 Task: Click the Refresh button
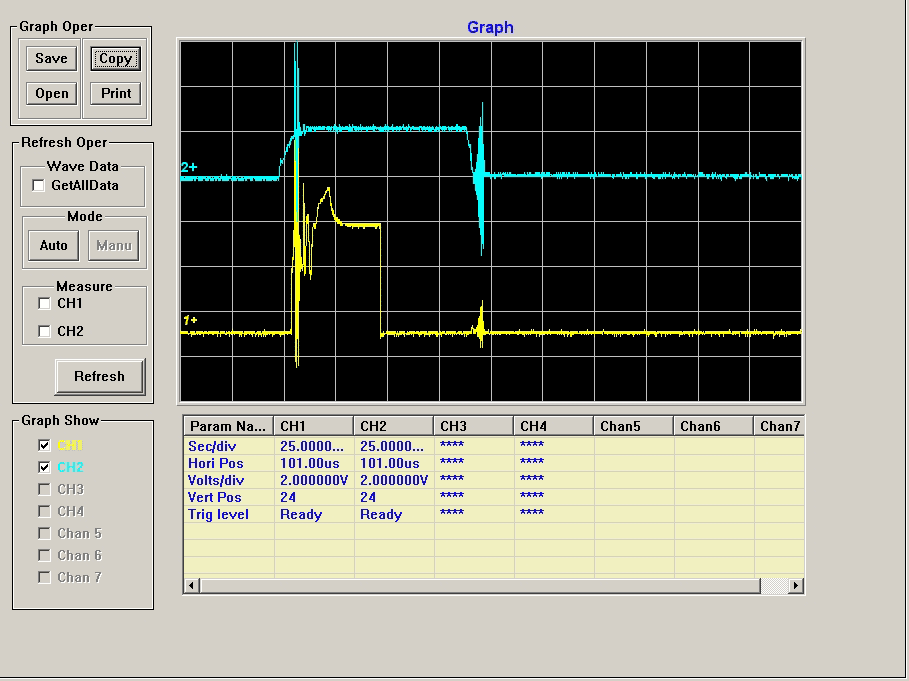point(100,376)
